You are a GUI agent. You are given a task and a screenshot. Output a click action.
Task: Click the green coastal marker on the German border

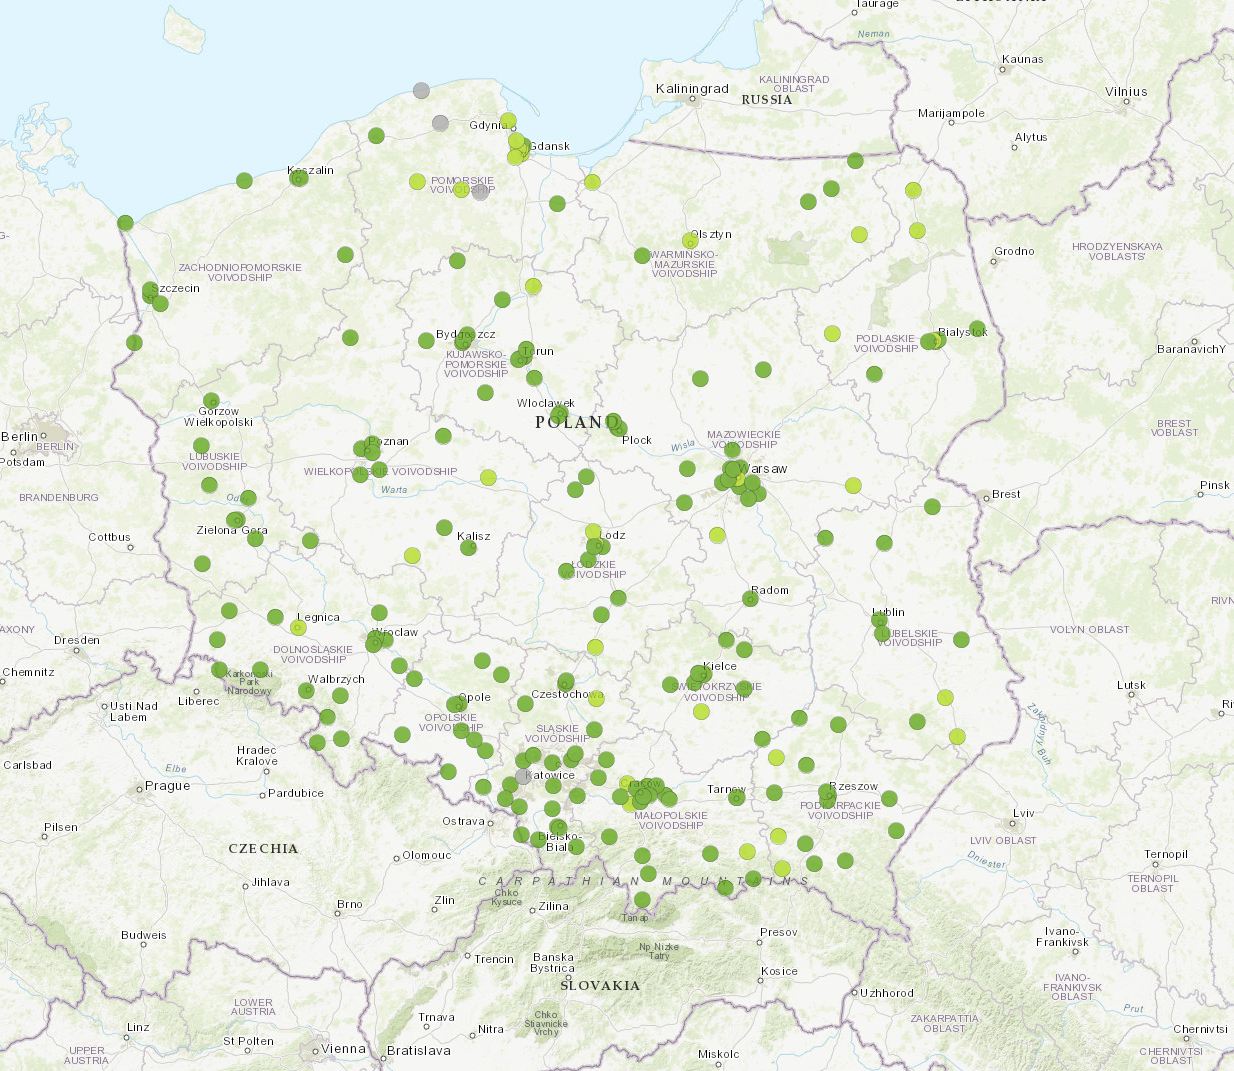click(125, 222)
